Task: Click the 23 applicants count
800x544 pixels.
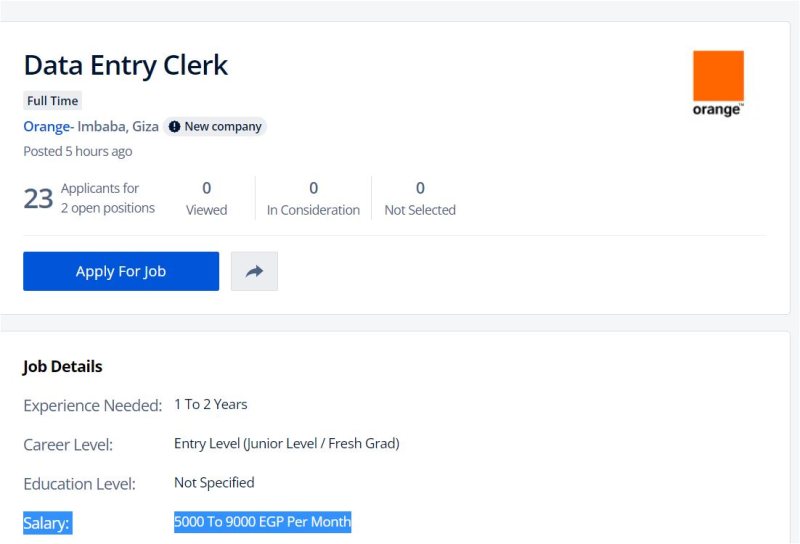Action: [x=38, y=199]
